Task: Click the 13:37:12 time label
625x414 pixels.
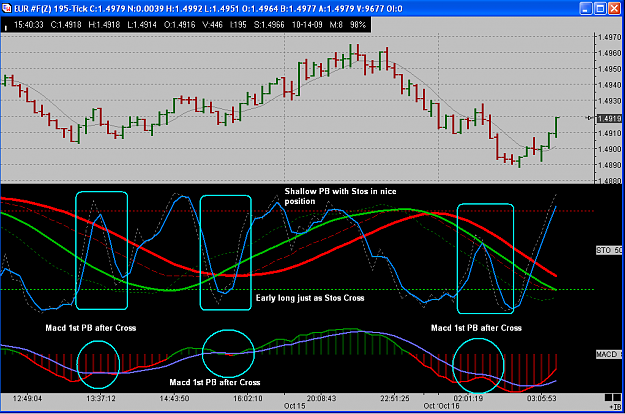Action: (101, 398)
